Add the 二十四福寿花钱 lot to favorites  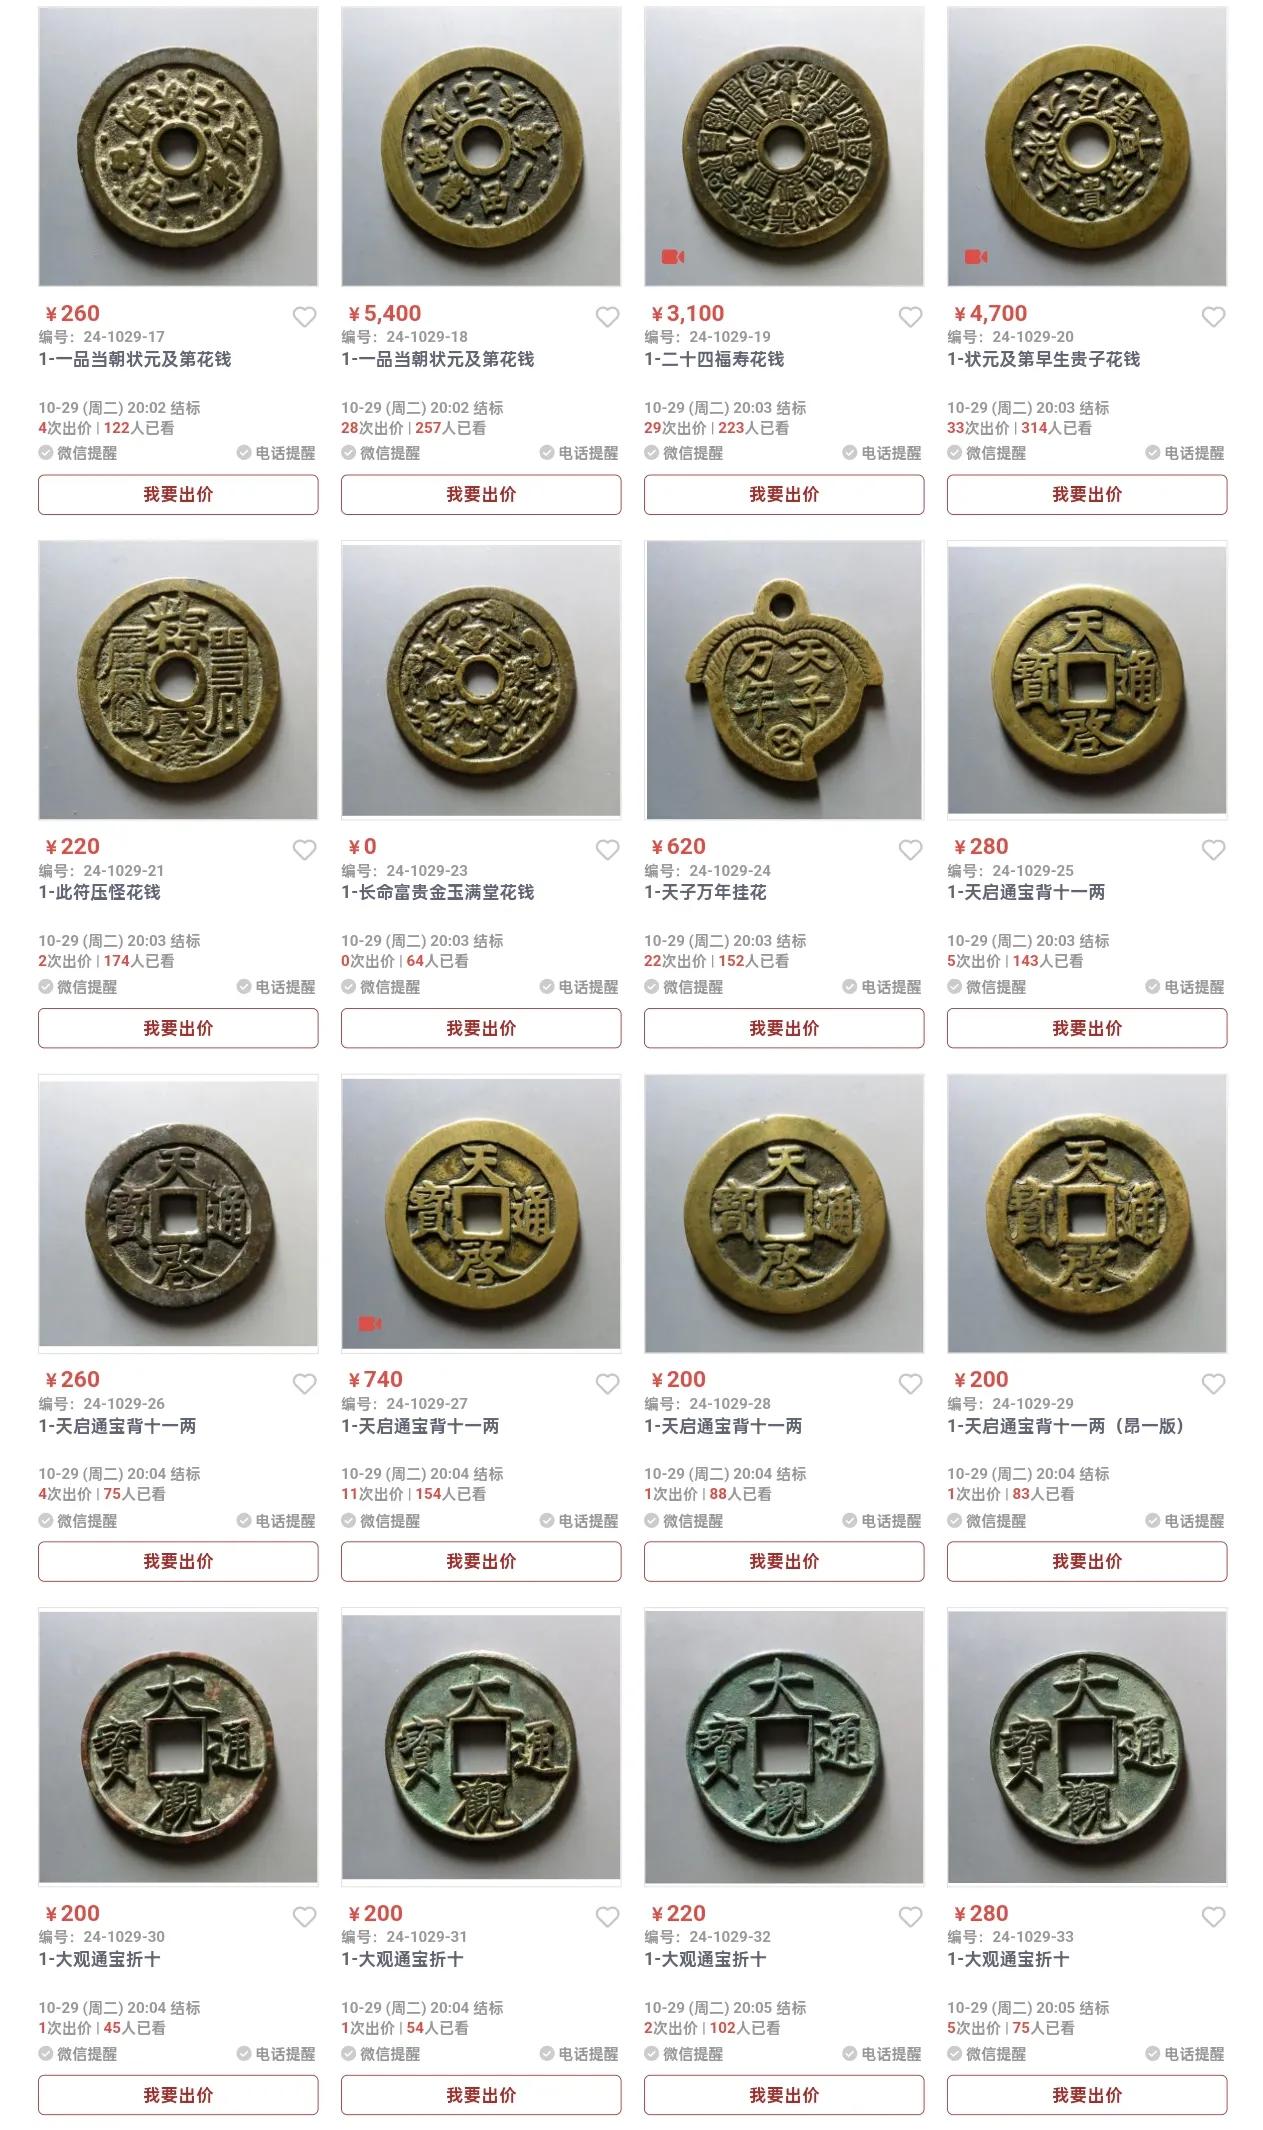[x=910, y=317]
